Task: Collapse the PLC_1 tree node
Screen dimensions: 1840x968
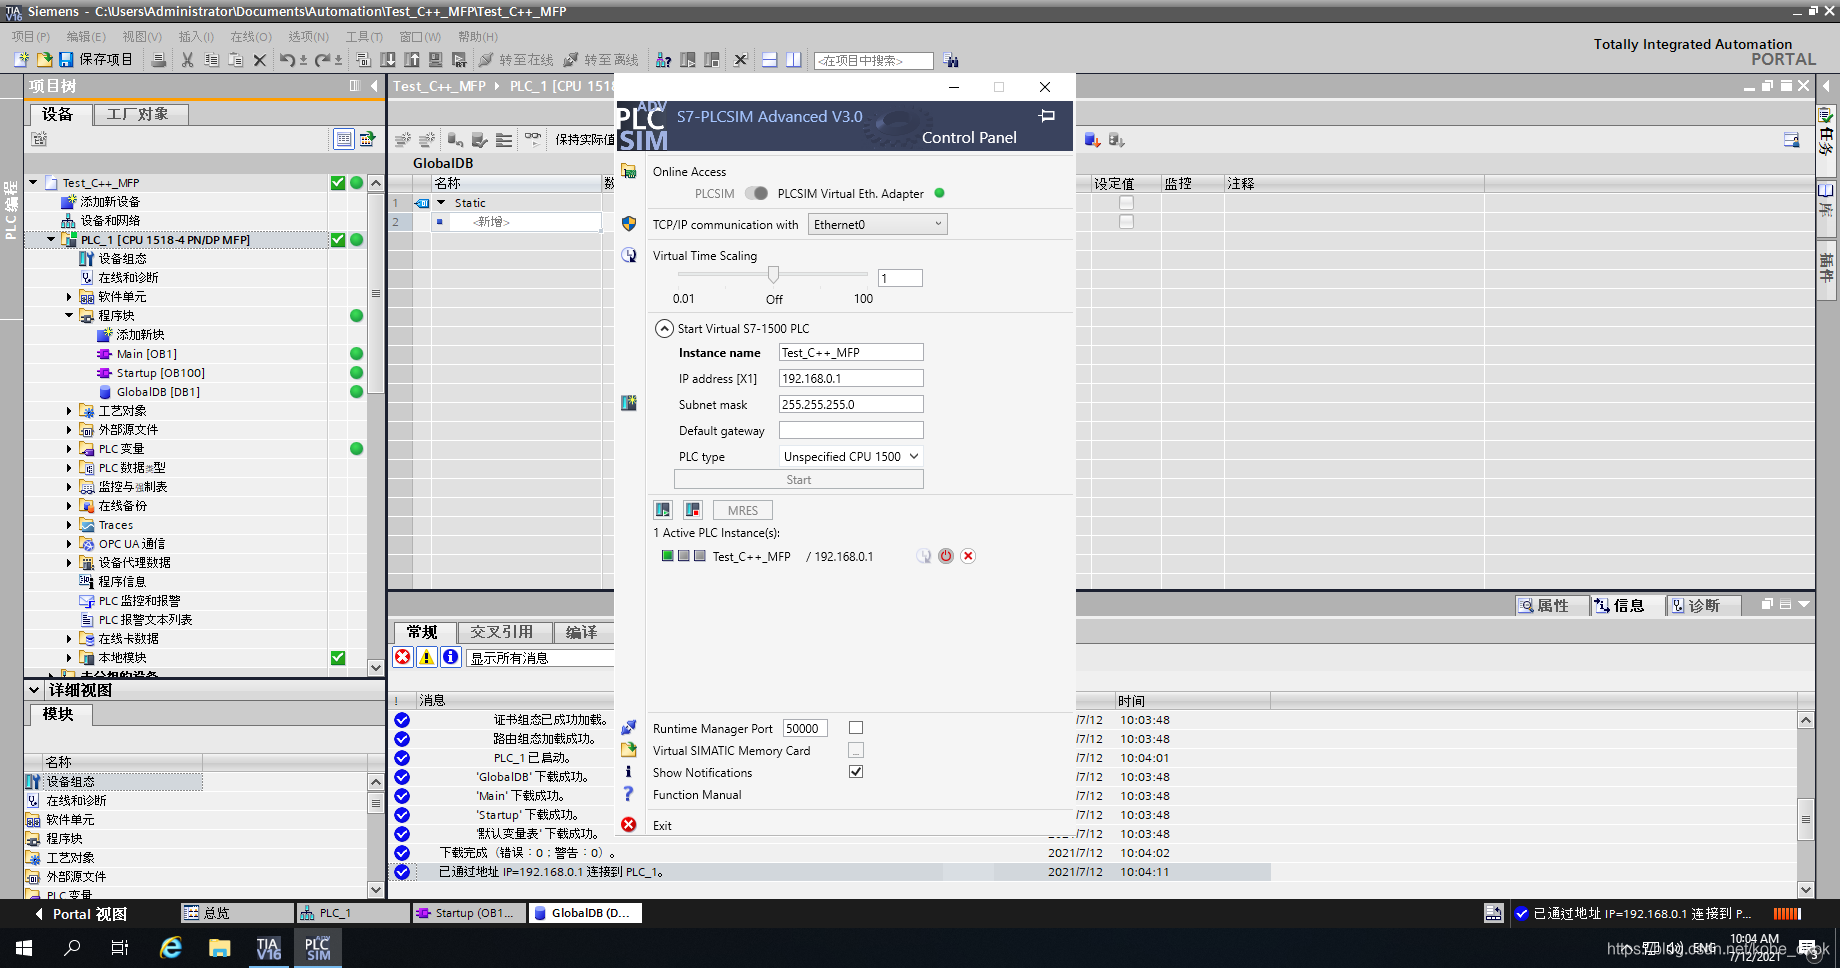Action: point(51,240)
